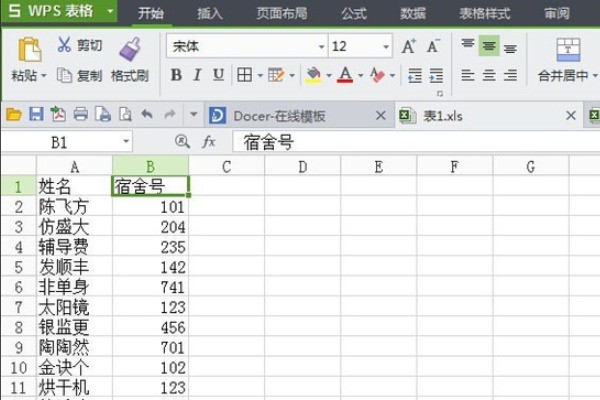Select the Format Painter (格式刷) brush
600x400 pixels.
[x=130, y=49]
